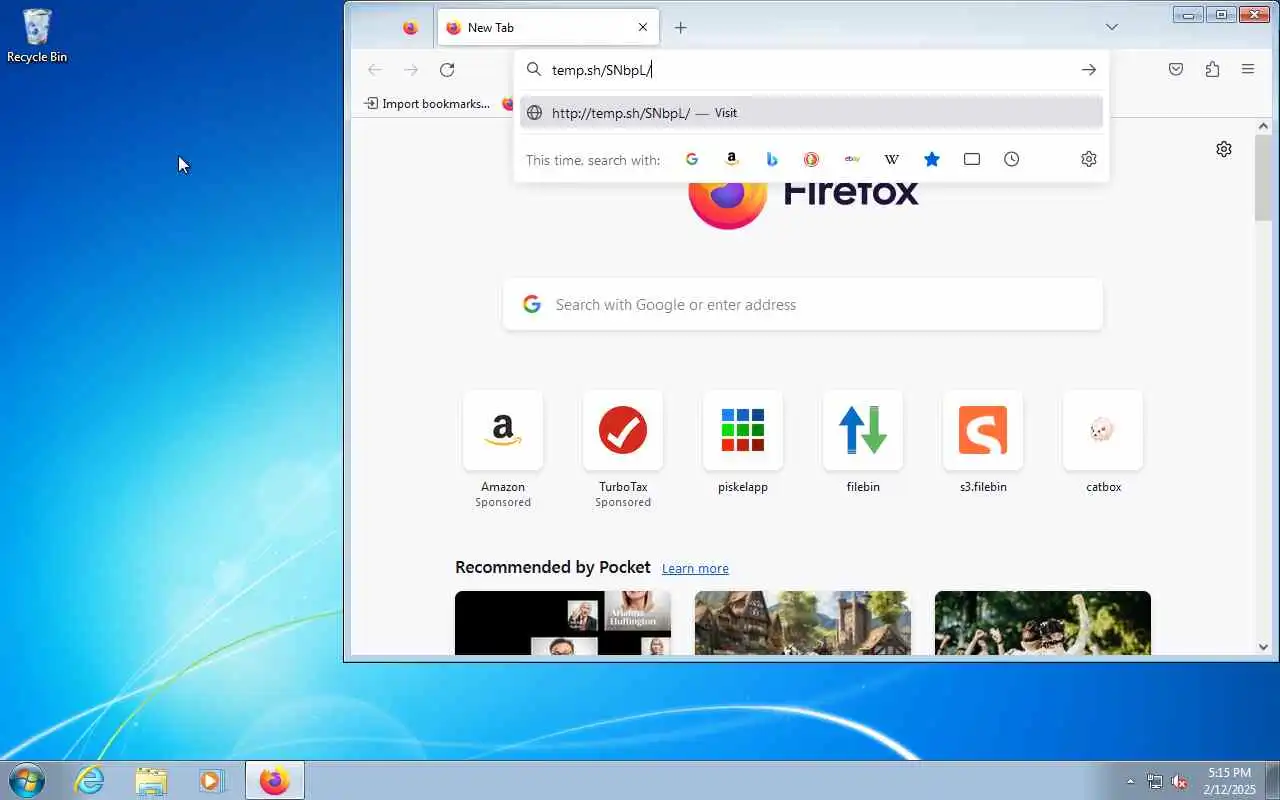The height and width of the screenshot is (800, 1280).
Task: Open the Firefox application menu
Action: 1248,69
